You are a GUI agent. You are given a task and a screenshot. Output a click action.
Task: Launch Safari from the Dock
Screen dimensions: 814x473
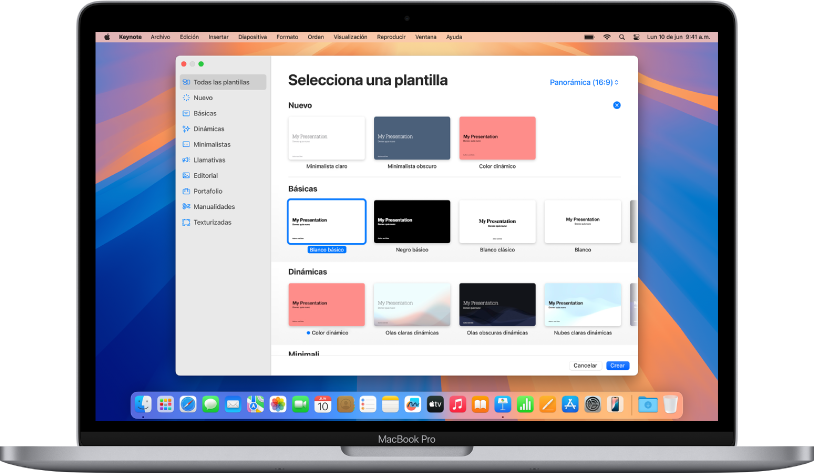tap(188, 404)
